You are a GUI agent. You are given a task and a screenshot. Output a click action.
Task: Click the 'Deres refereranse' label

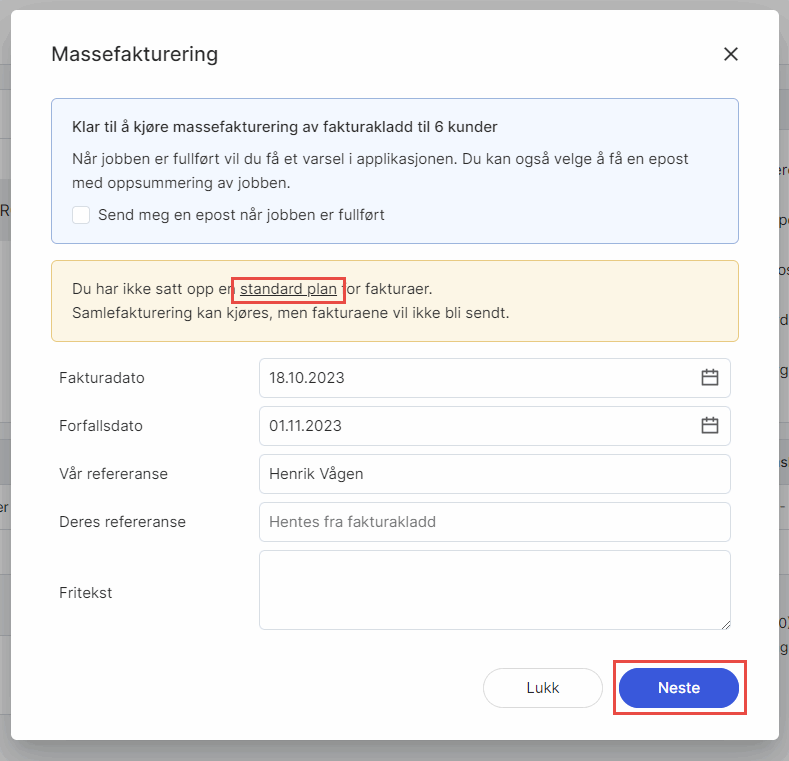[122, 522]
